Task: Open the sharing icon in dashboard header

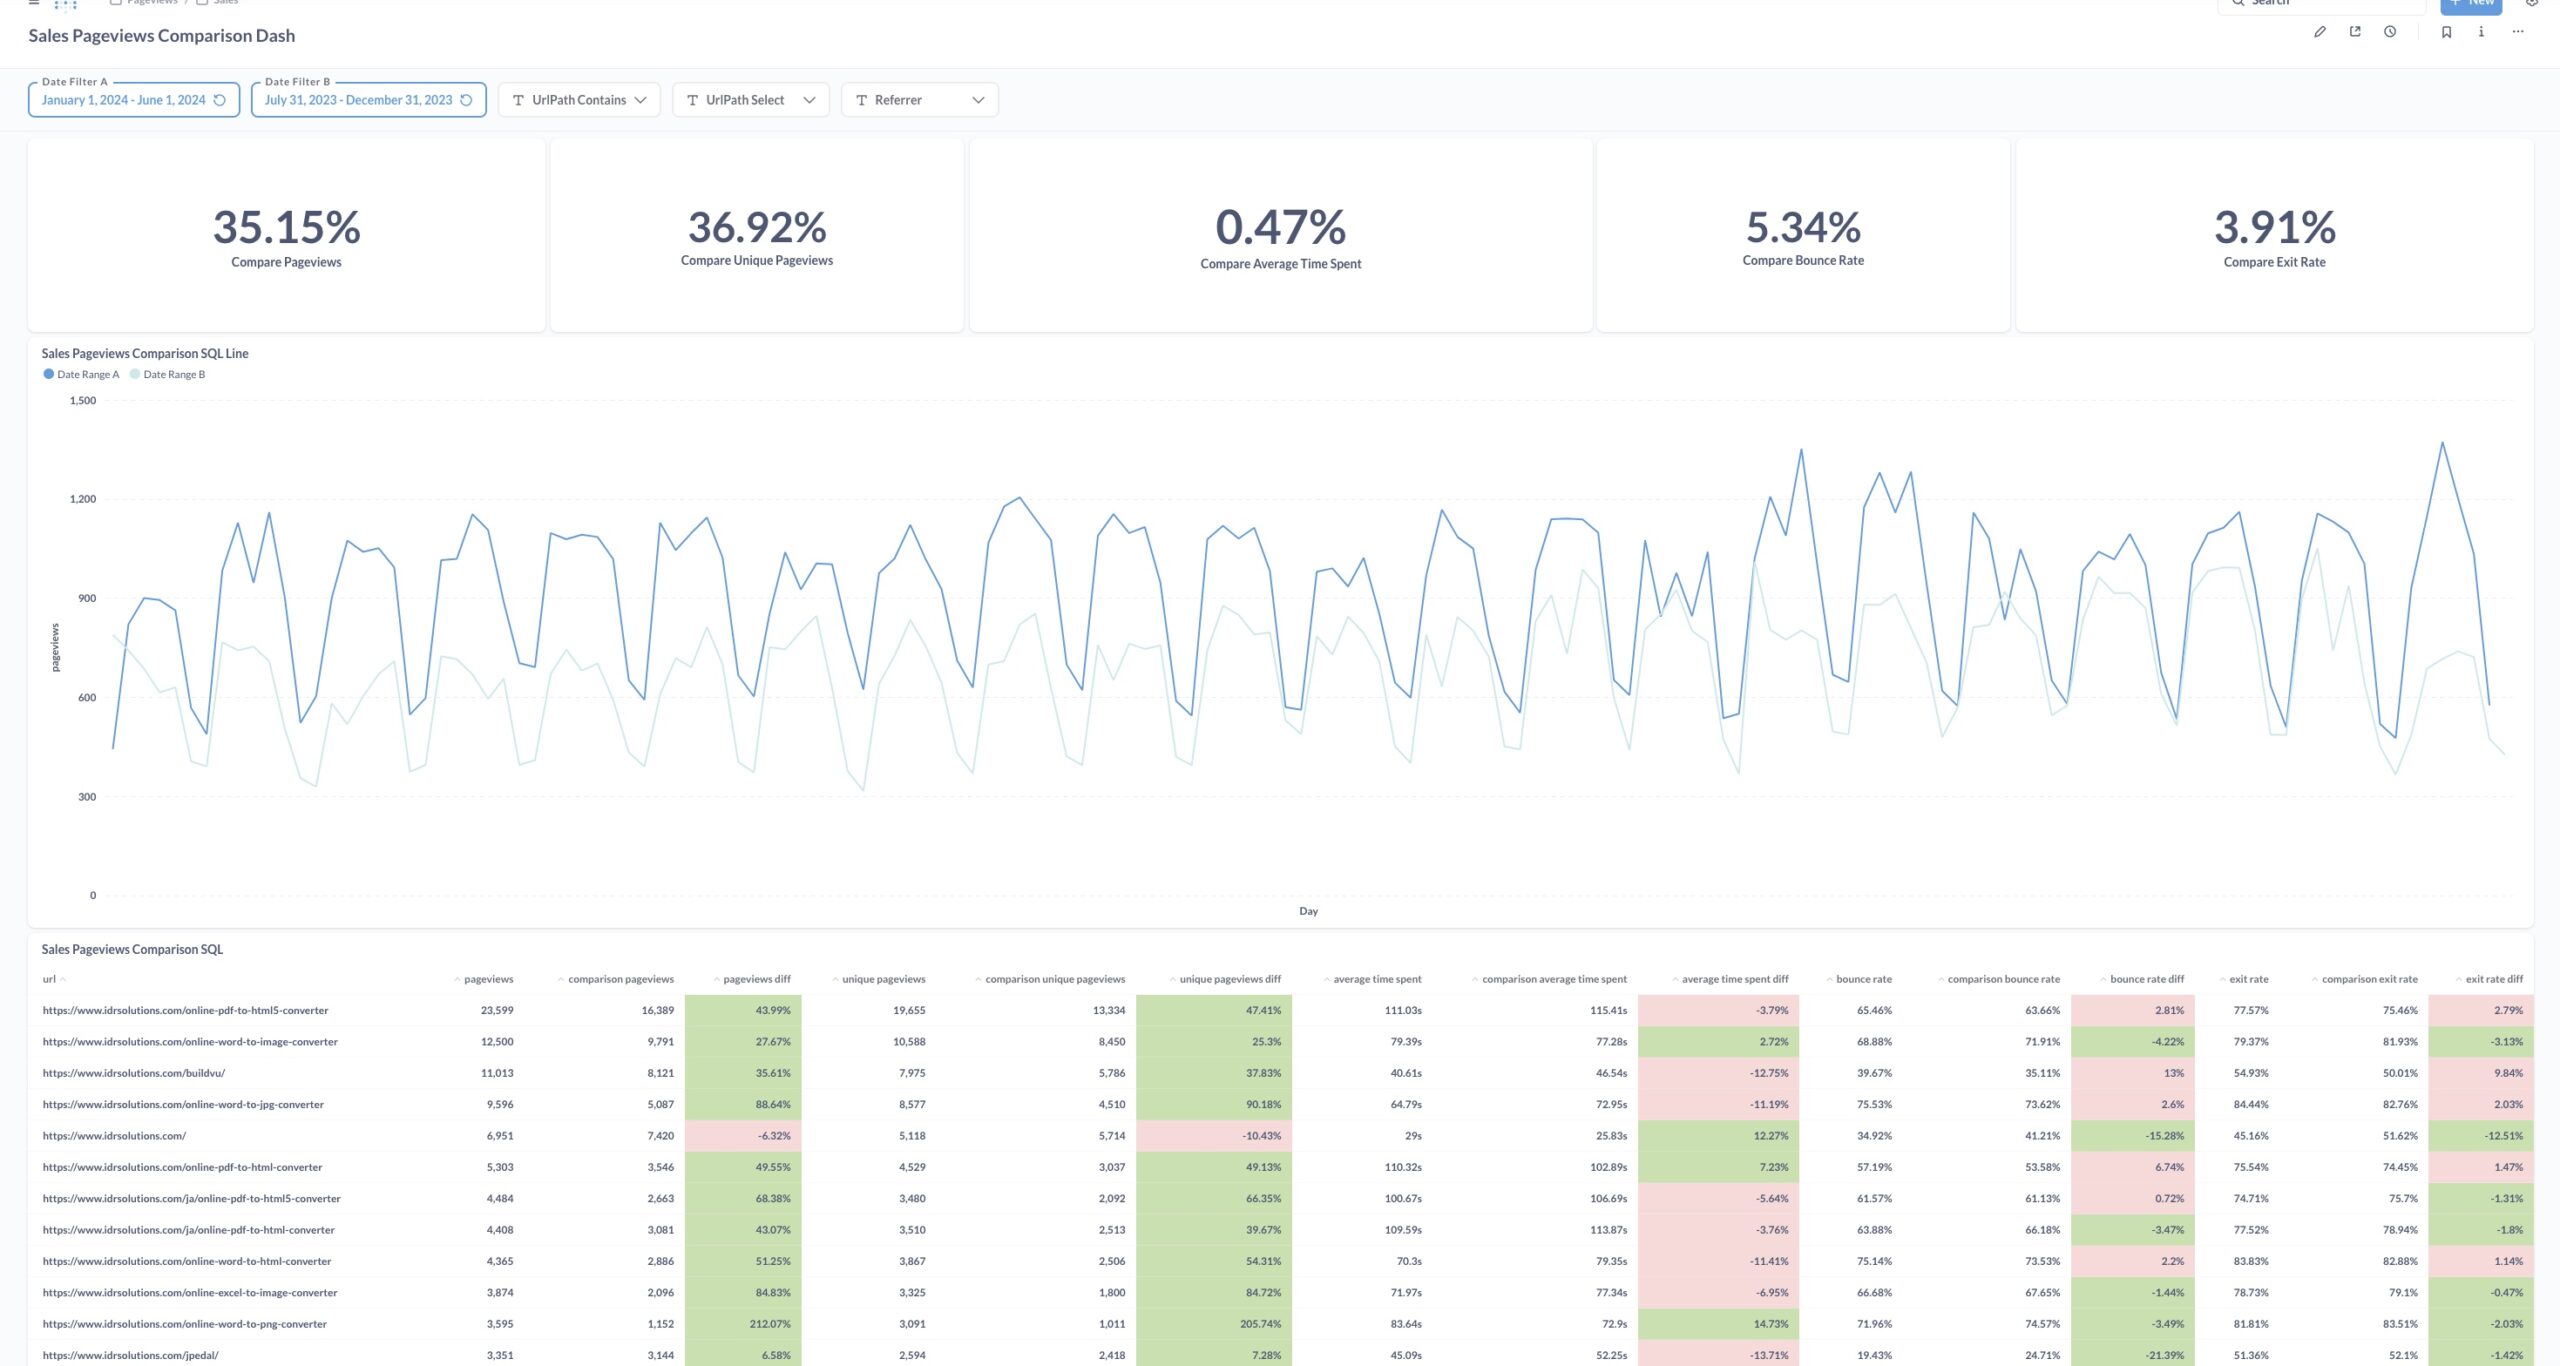Action: pyautogui.click(x=2355, y=32)
